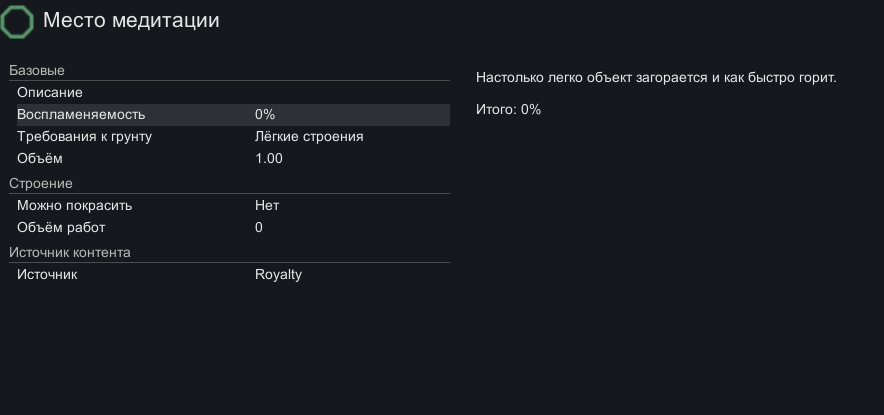The image size is (884, 415).
Task: Click the Лёгкие строения value
Action: click(x=309, y=137)
